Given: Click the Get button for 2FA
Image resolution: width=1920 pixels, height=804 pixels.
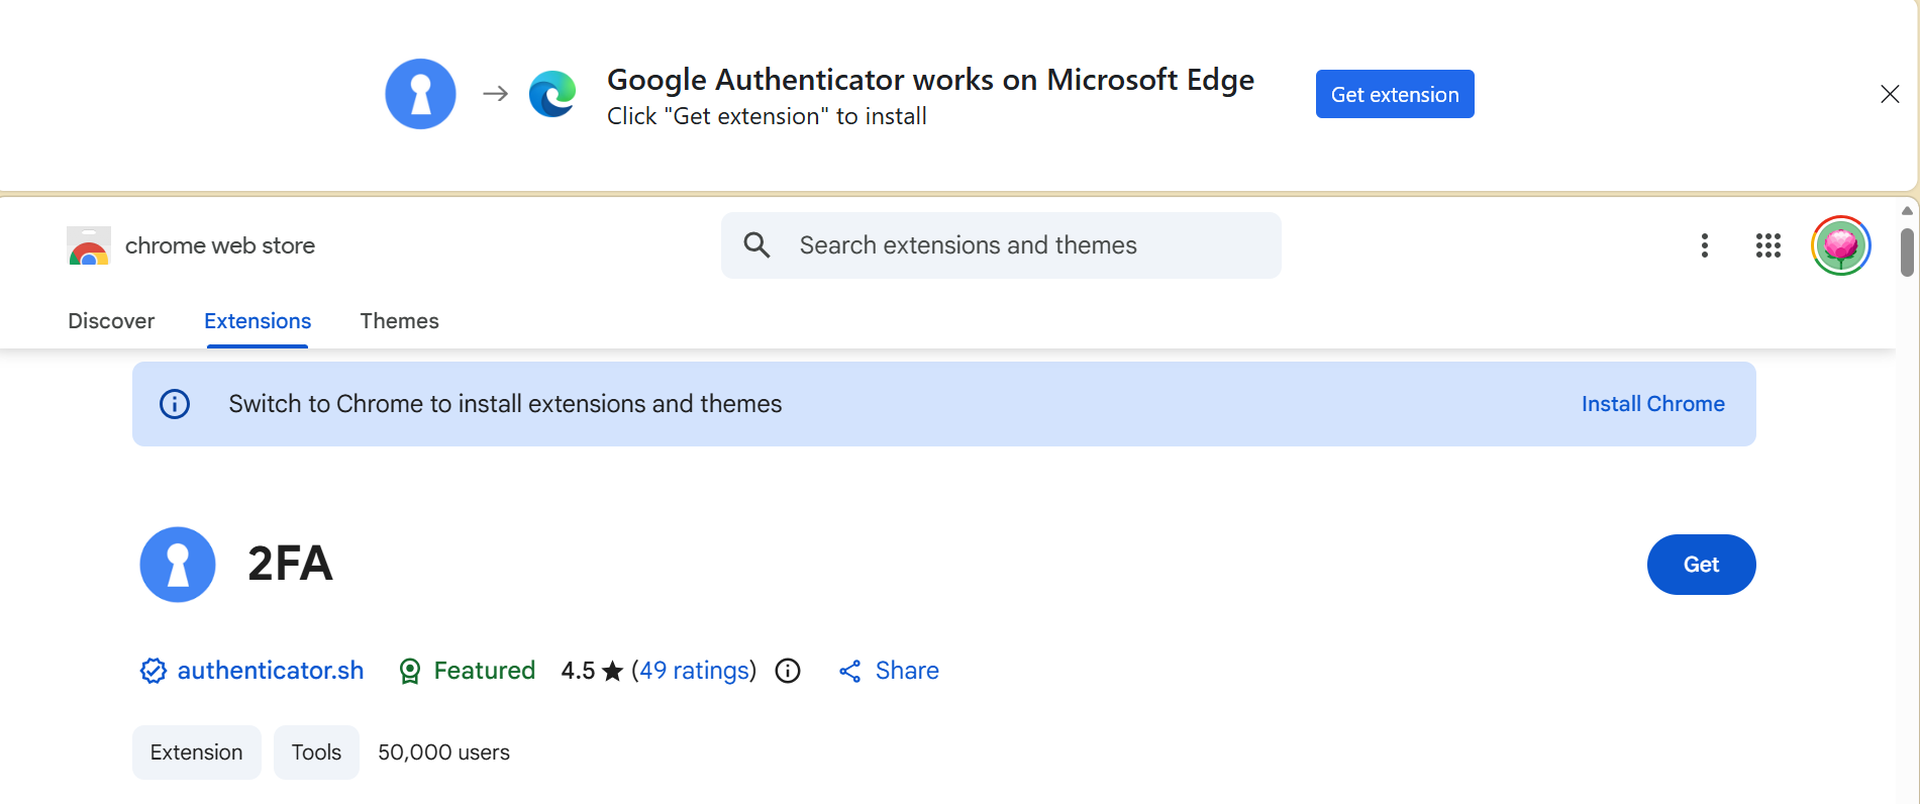Looking at the screenshot, I should tap(1700, 565).
